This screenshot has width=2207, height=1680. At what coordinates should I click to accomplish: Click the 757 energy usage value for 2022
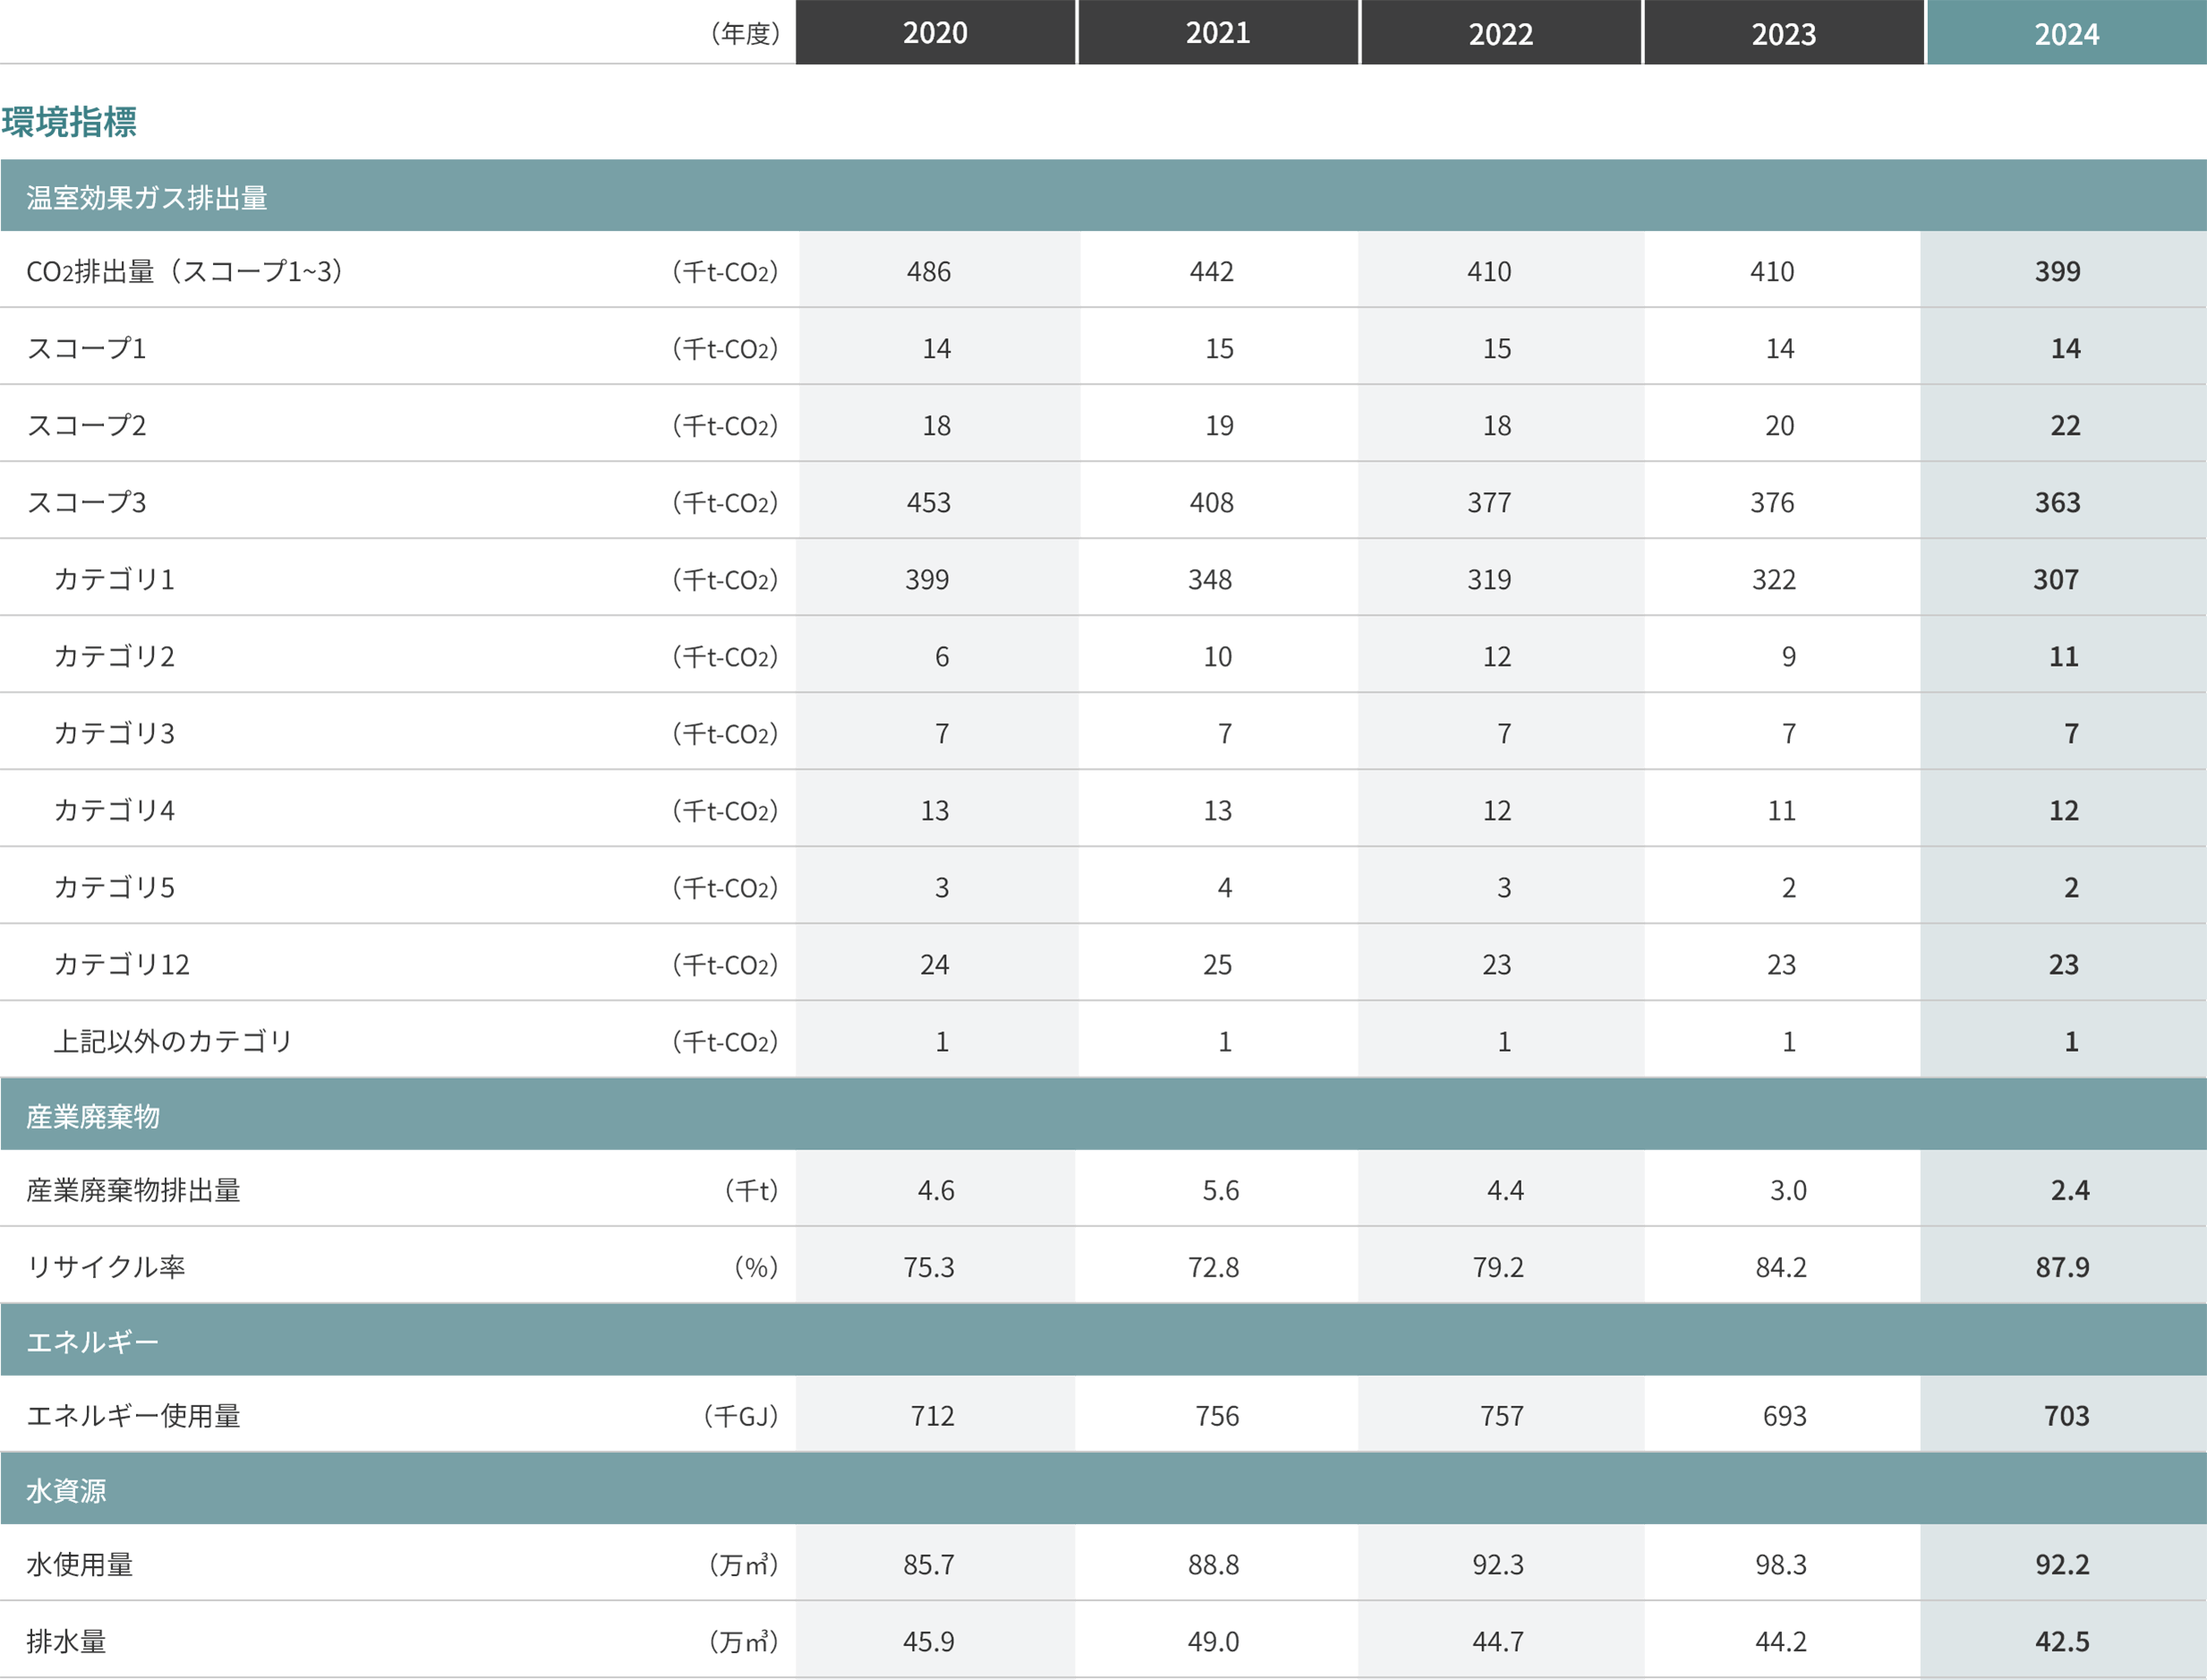1502,1416
